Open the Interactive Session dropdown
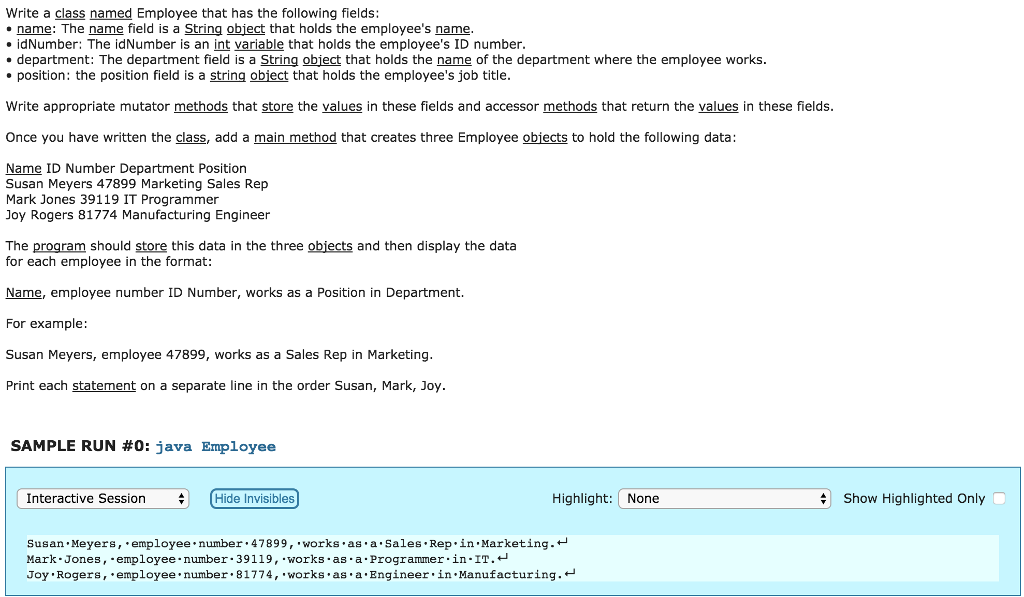Screen dimensions: 1024x597 pyautogui.click(x=102, y=498)
